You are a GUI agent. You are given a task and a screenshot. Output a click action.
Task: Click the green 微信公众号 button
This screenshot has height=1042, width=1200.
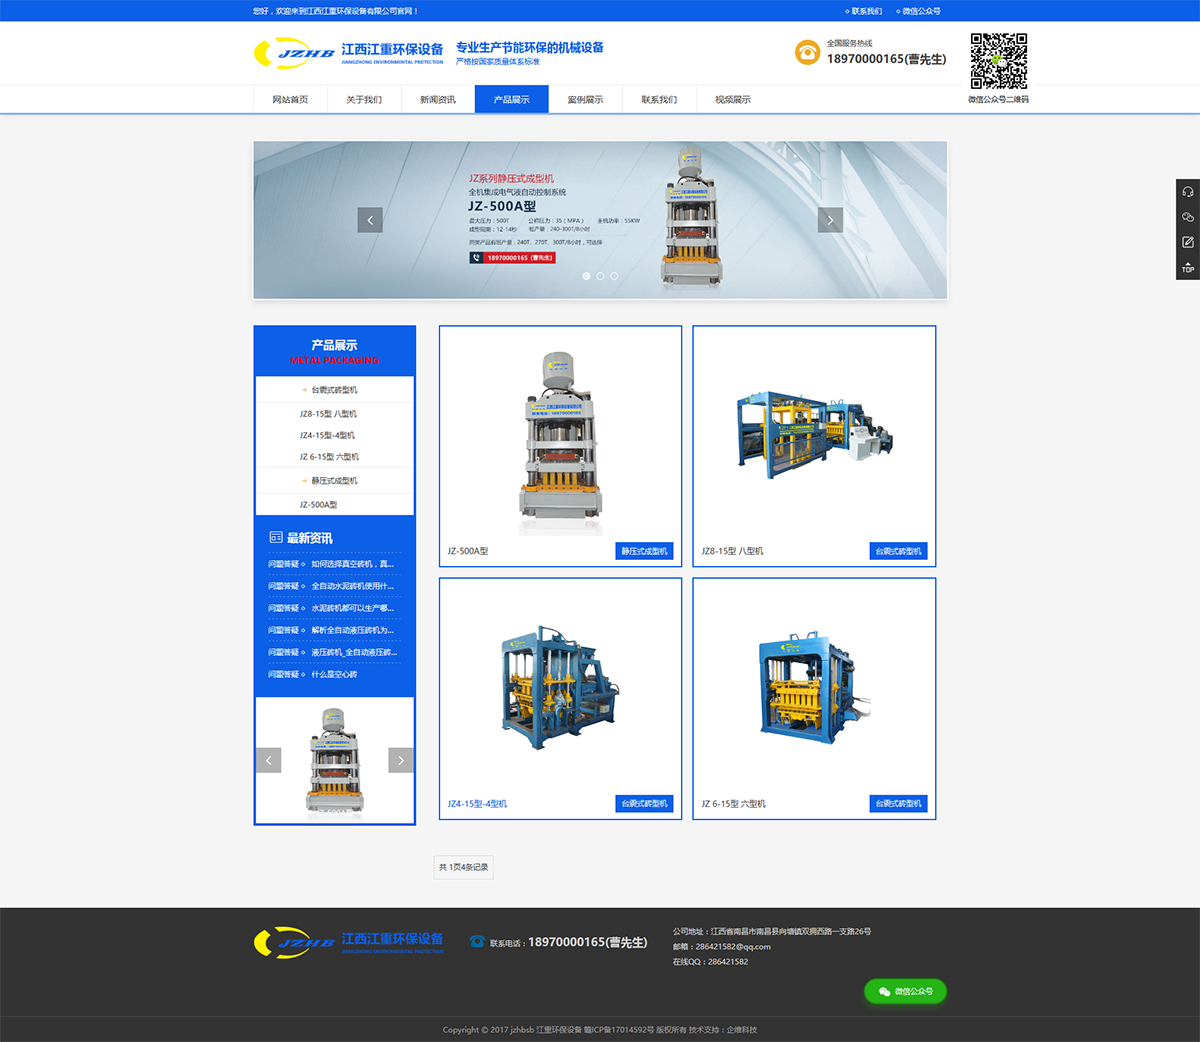coord(905,991)
